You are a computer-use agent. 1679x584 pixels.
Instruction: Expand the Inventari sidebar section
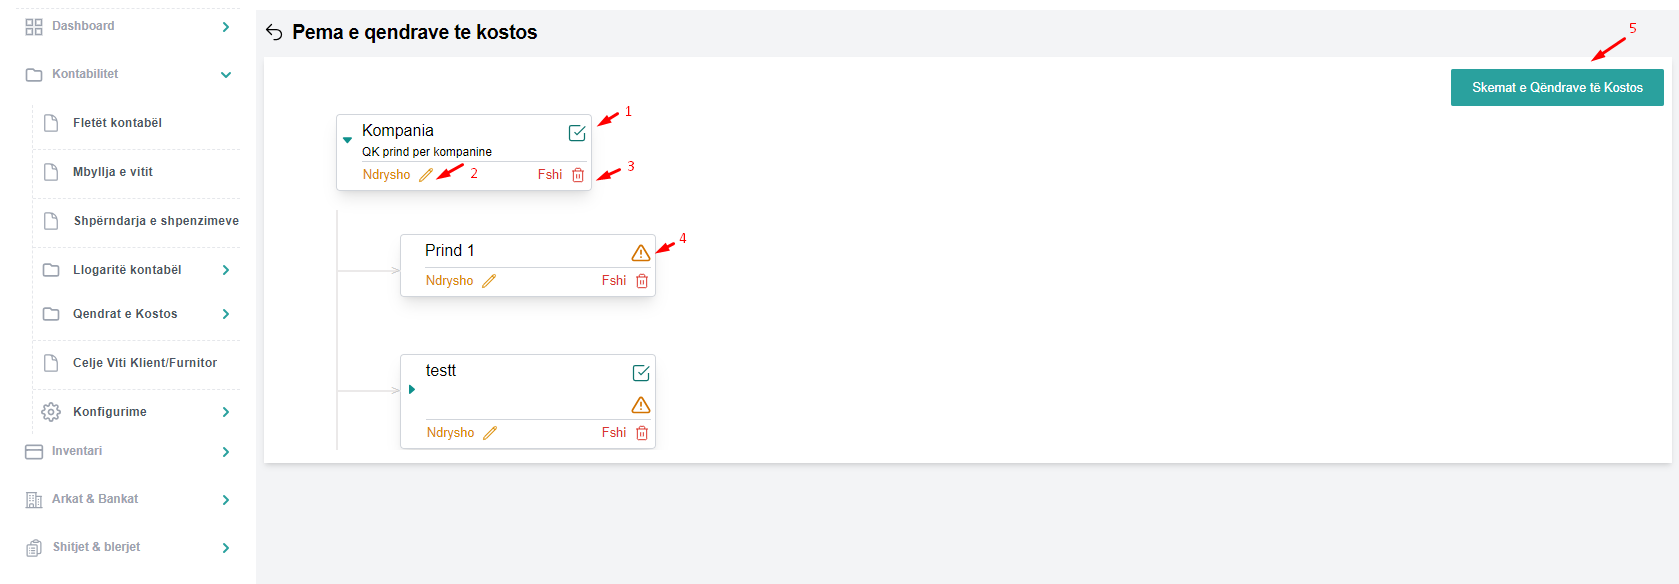coord(226,452)
